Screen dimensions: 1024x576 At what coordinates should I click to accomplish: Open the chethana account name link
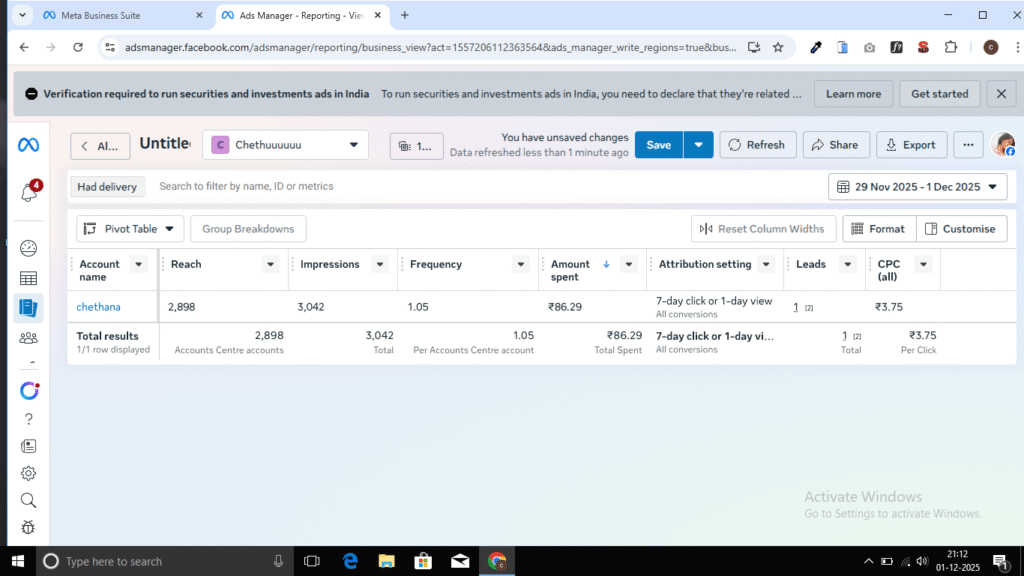(x=98, y=307)
